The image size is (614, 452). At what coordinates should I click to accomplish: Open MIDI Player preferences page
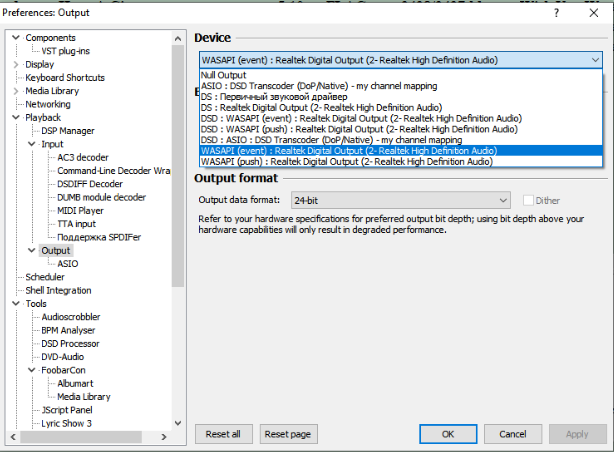point(80,210)
